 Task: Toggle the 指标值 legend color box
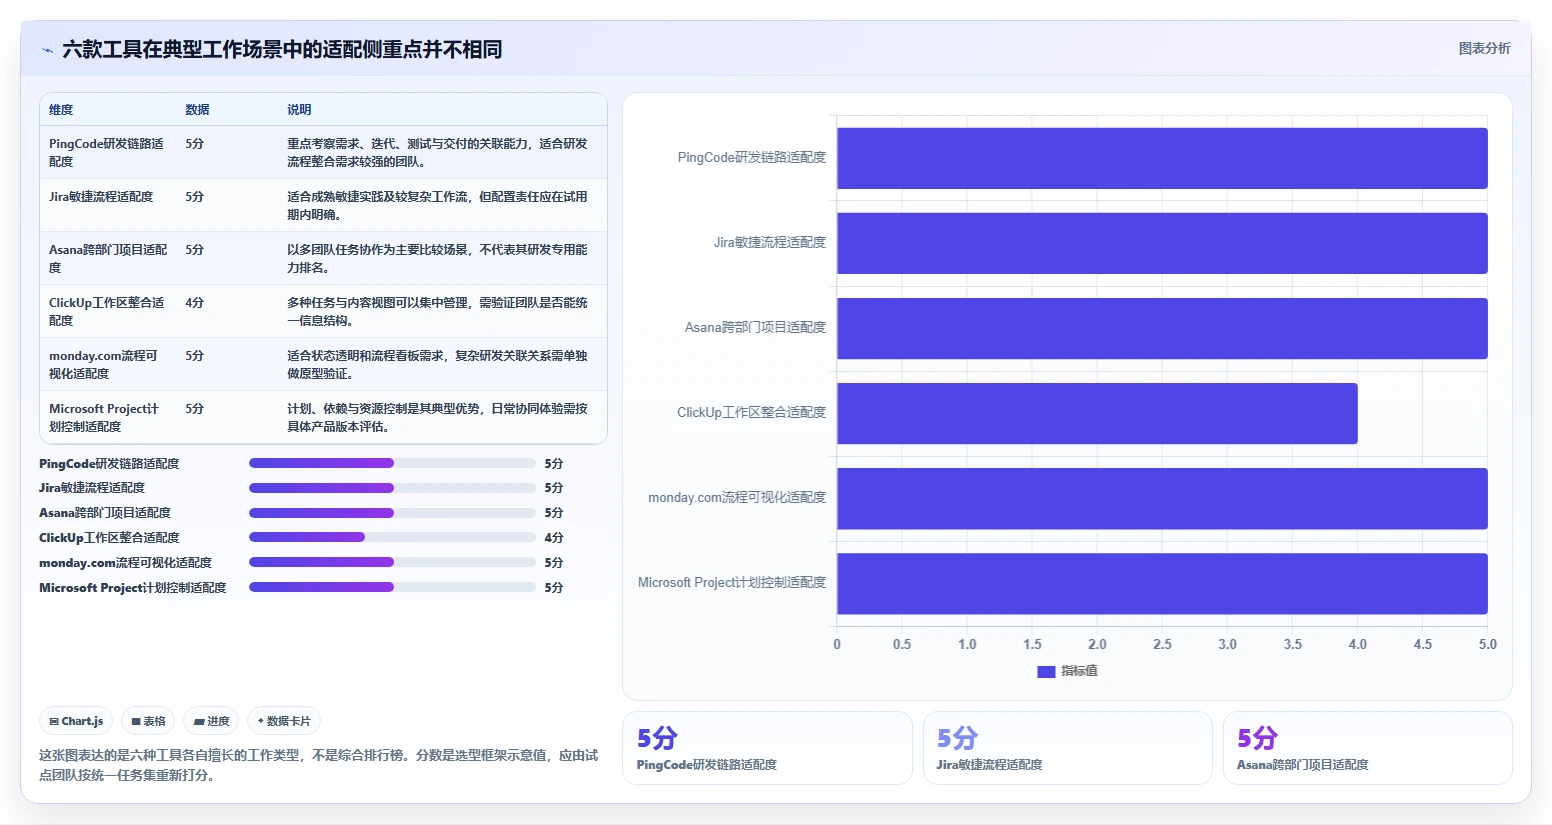[1046, 671]
